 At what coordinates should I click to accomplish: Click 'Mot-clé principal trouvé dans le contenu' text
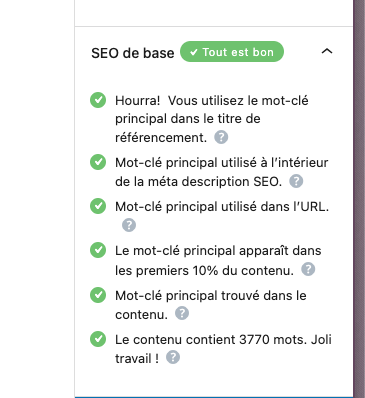(x=211, y=305)
